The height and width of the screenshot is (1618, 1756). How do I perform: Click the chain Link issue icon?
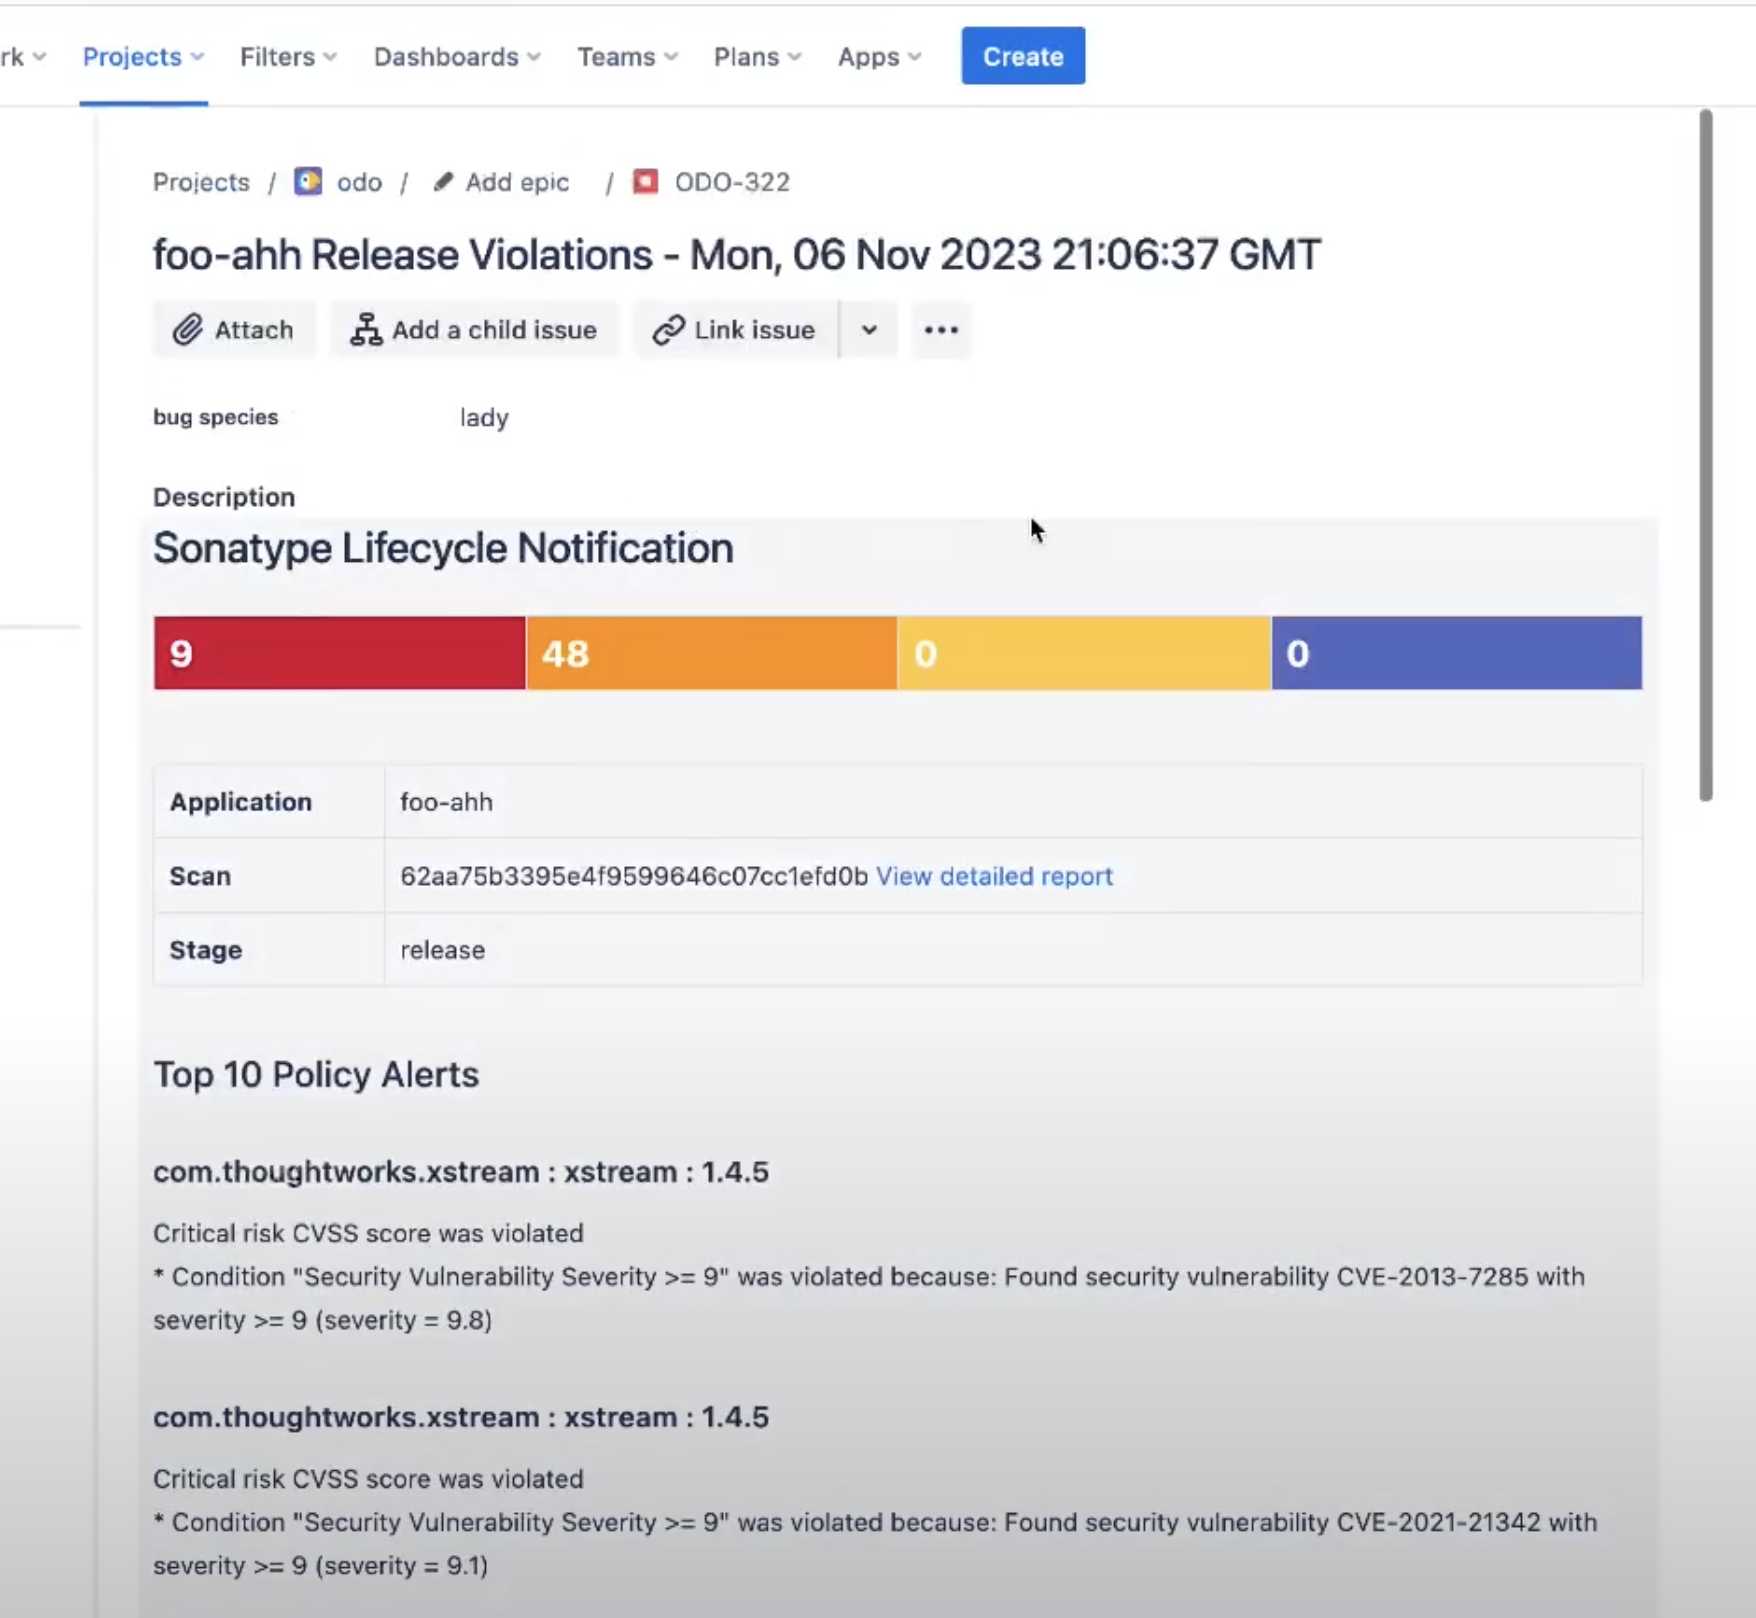(x=668, y=330)
